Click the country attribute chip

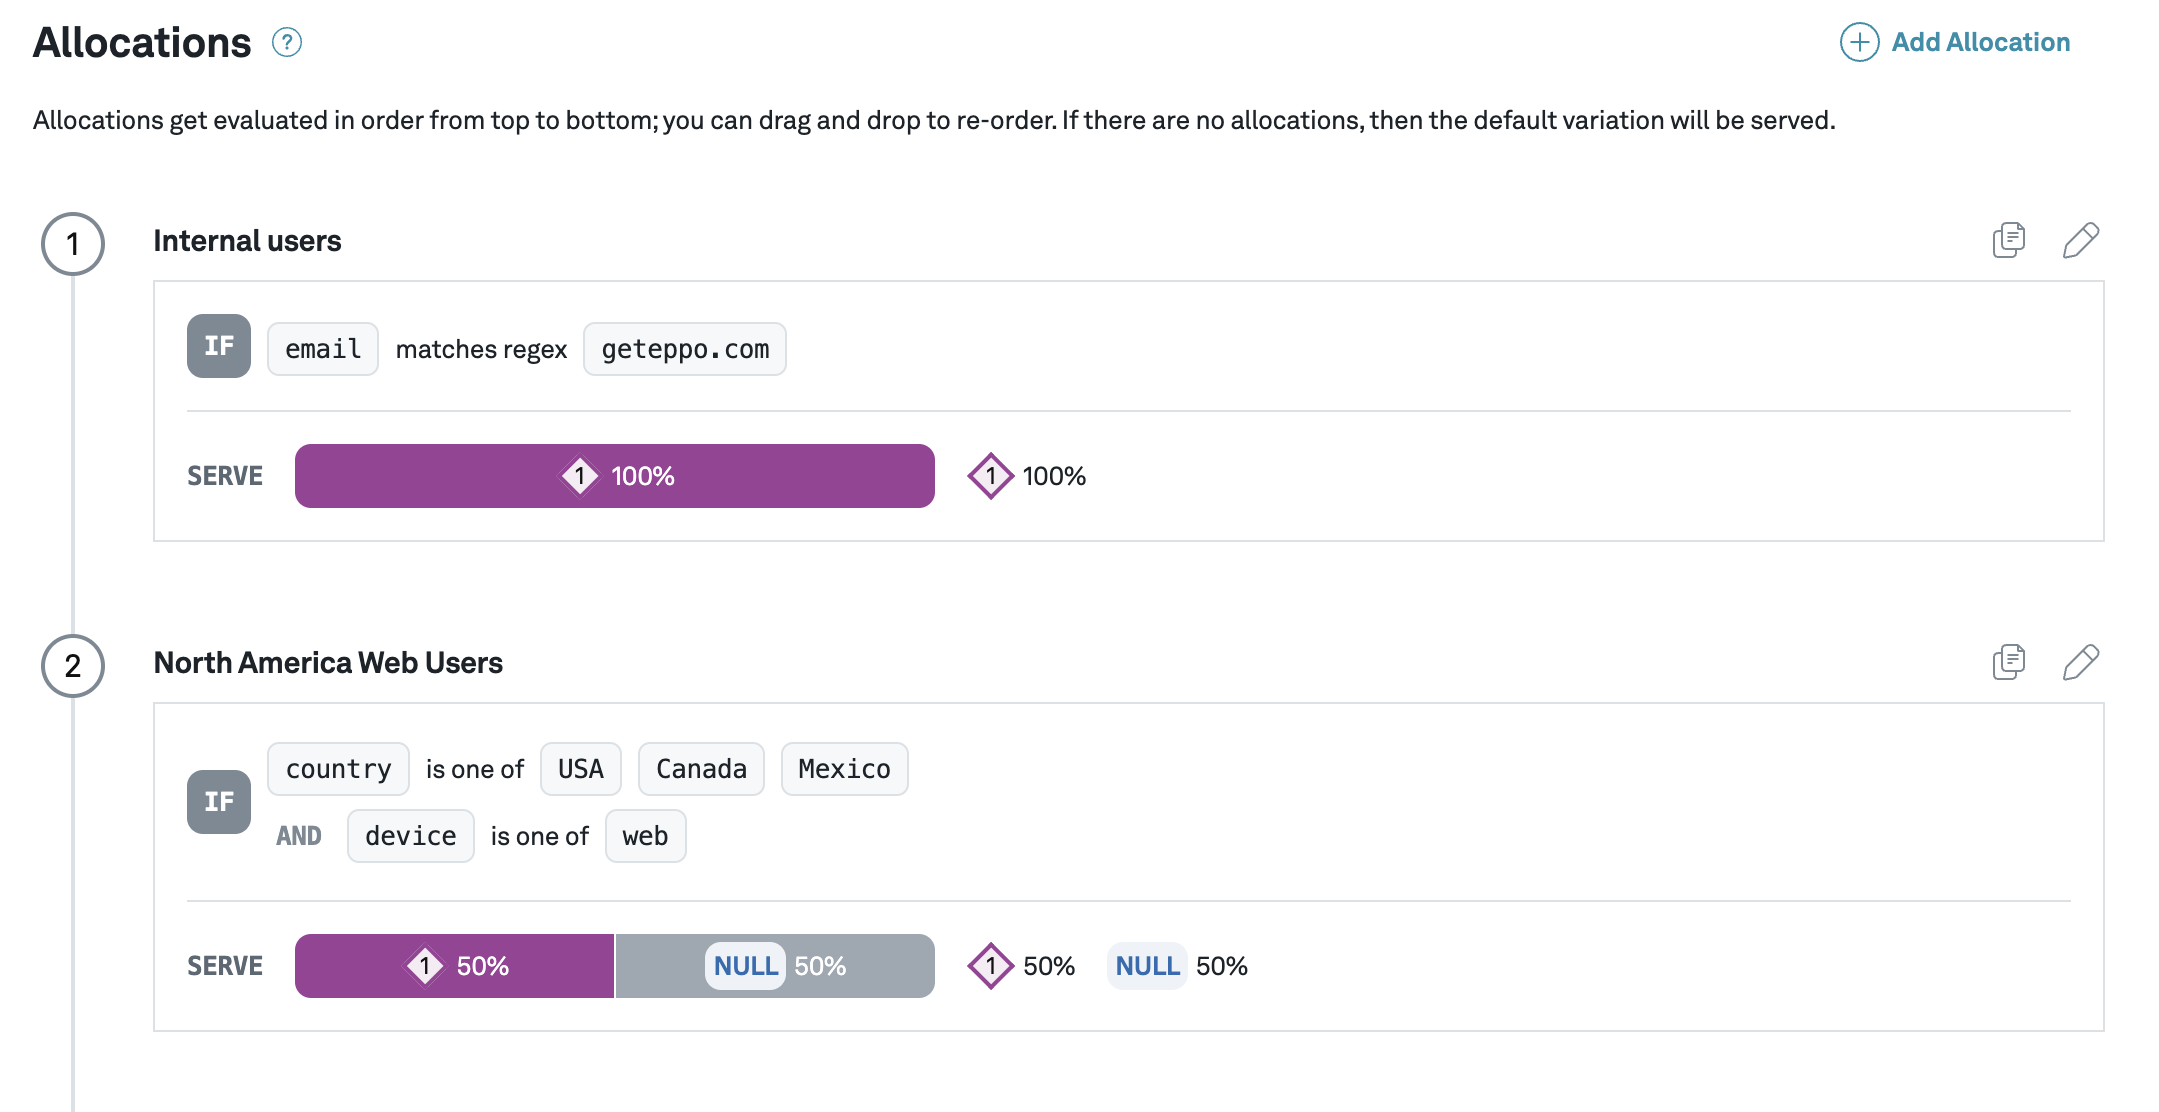pos(338,769)
